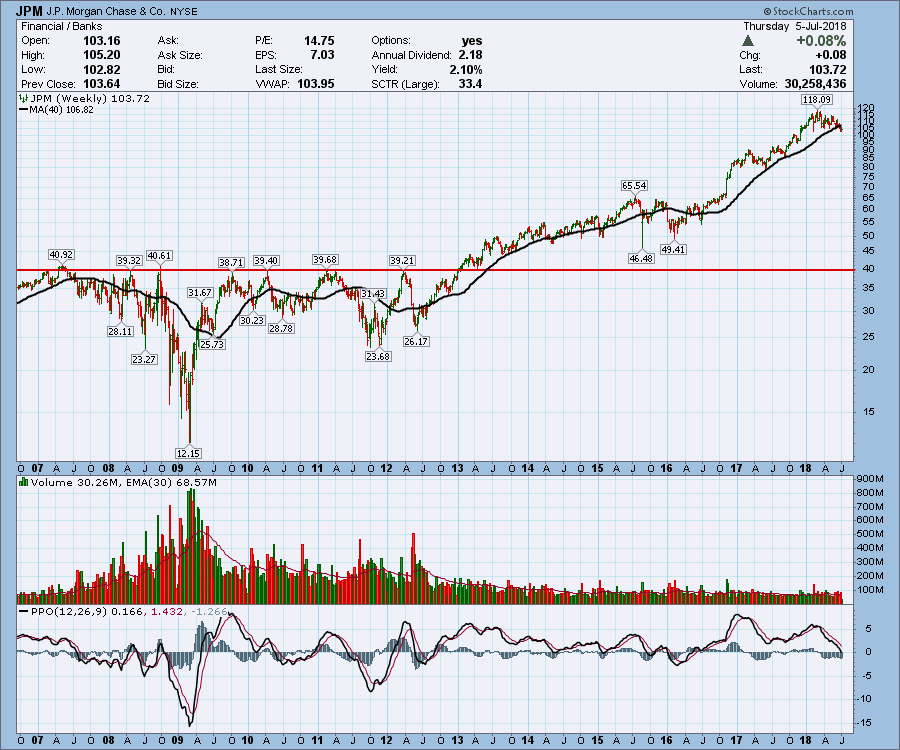This screenshot has width=900, height=750.
Task: Click the MA(40) 106.82 legend text
Action: click(x=61, y=110)
